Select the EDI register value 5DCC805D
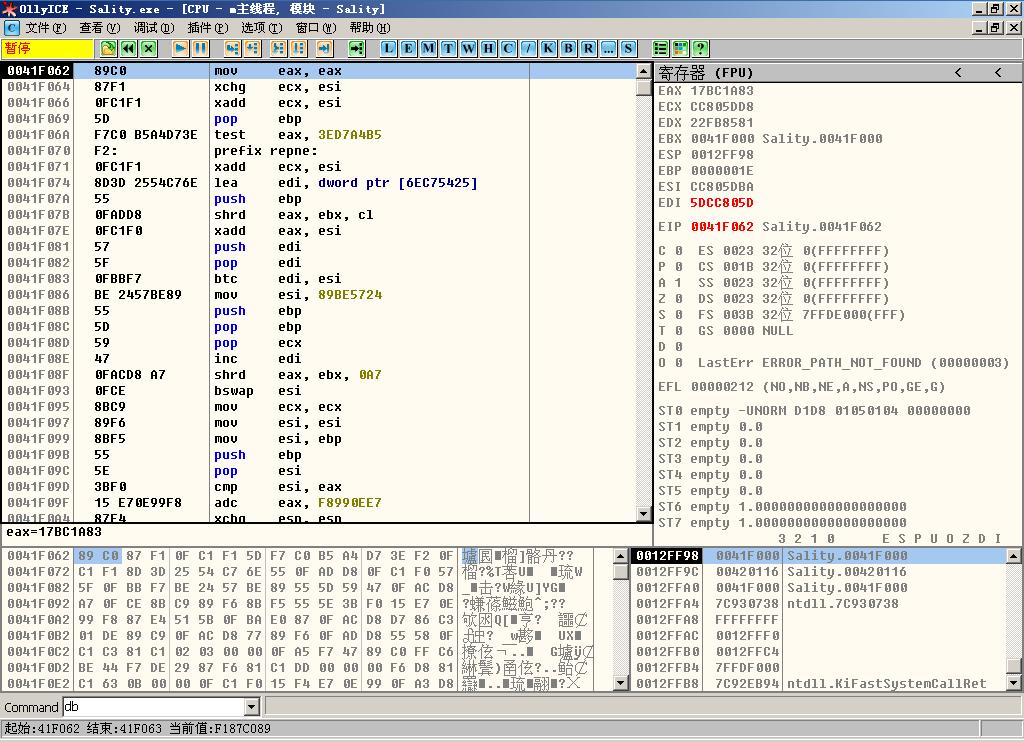 pos(722,203)
